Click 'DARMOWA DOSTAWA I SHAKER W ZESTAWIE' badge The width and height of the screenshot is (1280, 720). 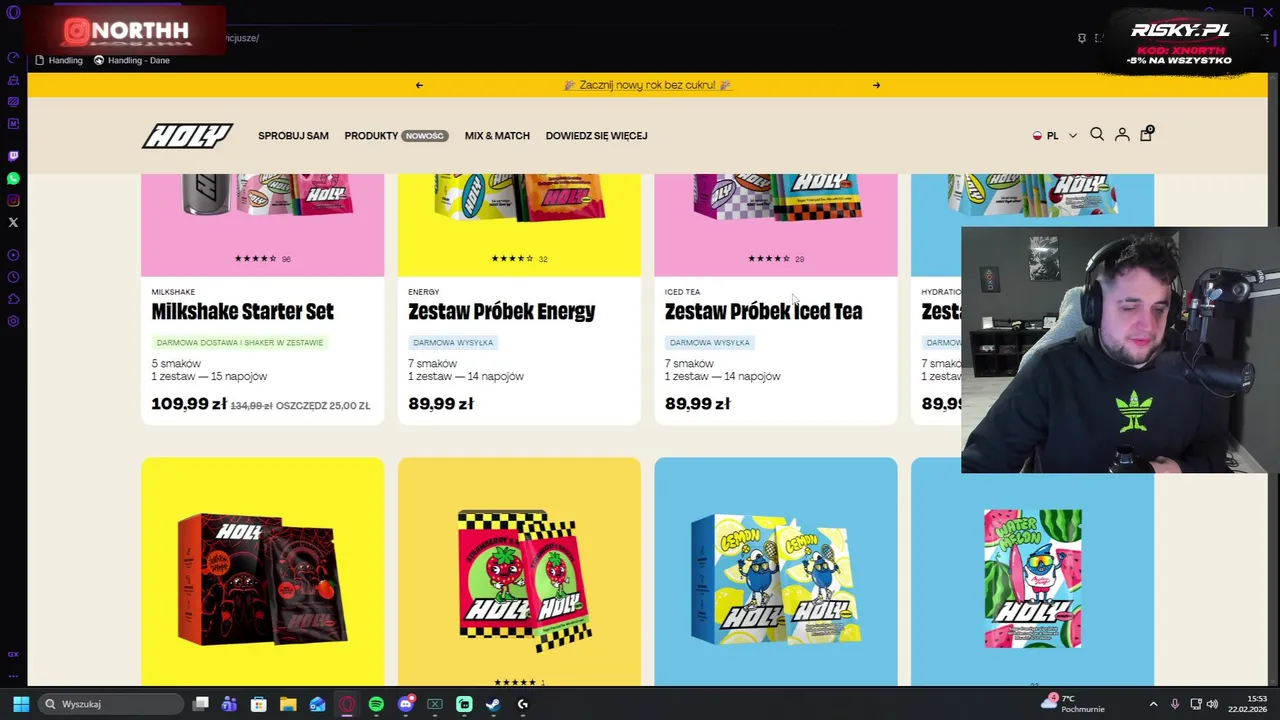click(x=240, y=343)
